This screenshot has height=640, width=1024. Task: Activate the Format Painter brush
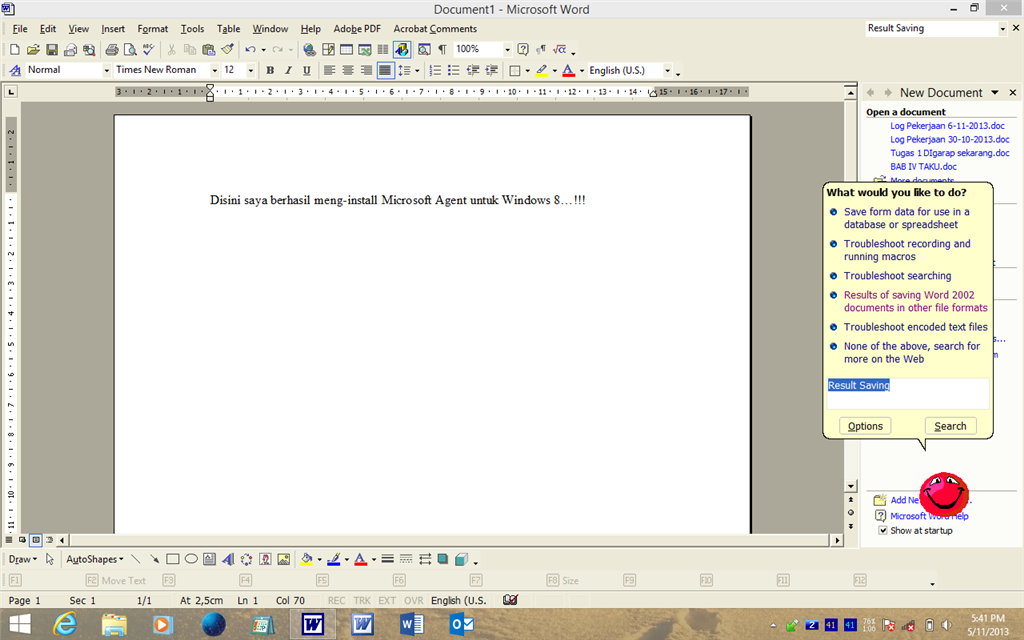(227, 50)
